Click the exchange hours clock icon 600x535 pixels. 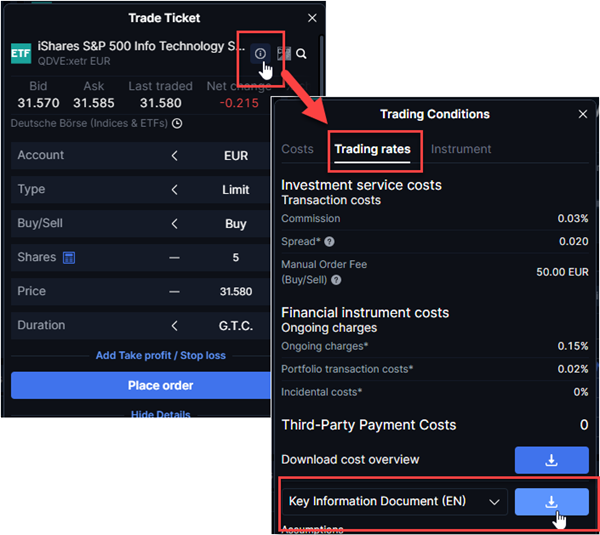pyautogui.click(x=177, y=124)
